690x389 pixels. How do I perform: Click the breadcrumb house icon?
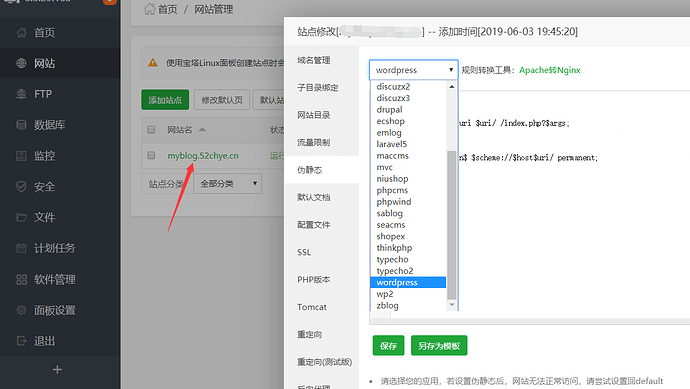coord(150,9)
